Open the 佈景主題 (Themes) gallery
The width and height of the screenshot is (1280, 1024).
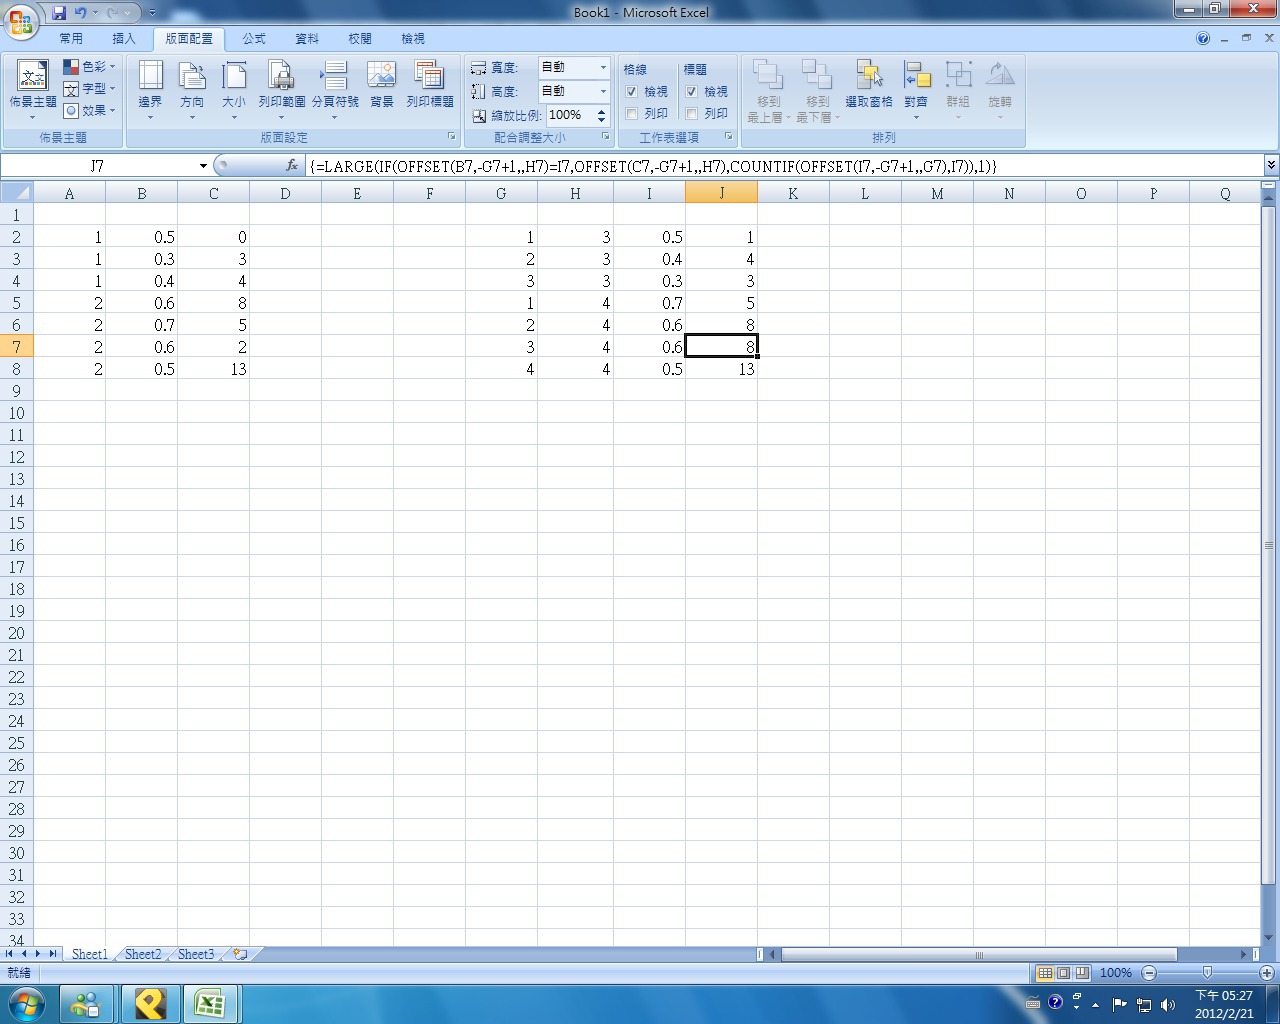point(32,84)
